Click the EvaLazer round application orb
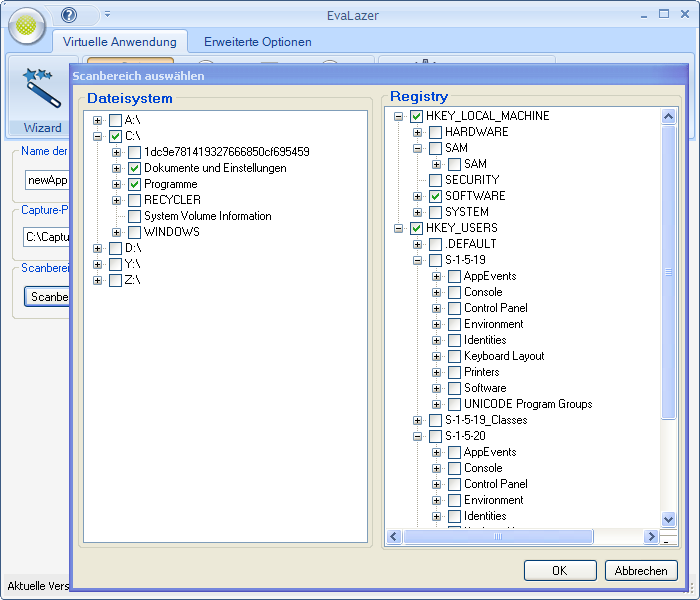The width and height of the screenshot is (700, 600). [28, 25]
